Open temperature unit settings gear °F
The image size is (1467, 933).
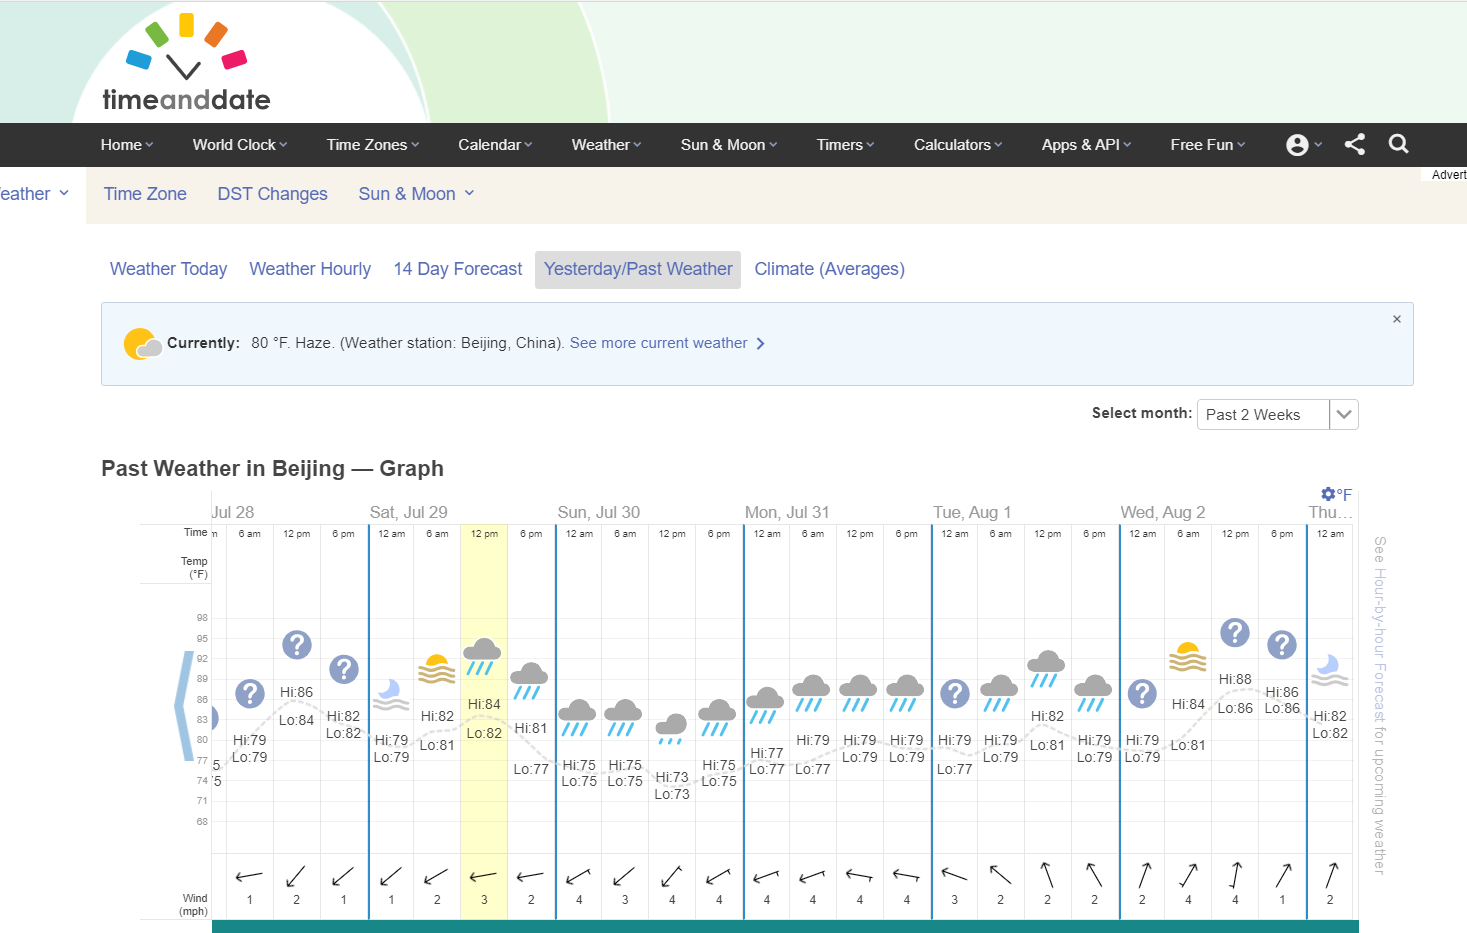pos(1336,494)
